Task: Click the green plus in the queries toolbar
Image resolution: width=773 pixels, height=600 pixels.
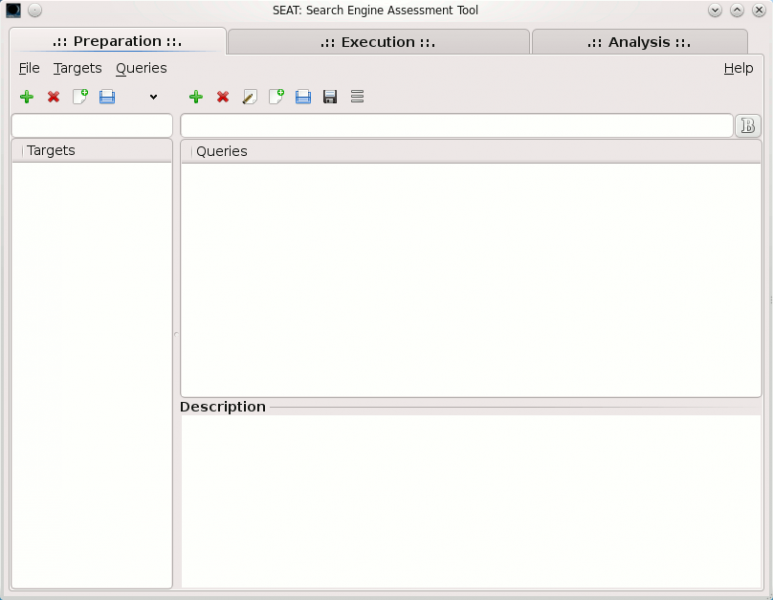Action: pyautogui.click(x=196, y=97)
